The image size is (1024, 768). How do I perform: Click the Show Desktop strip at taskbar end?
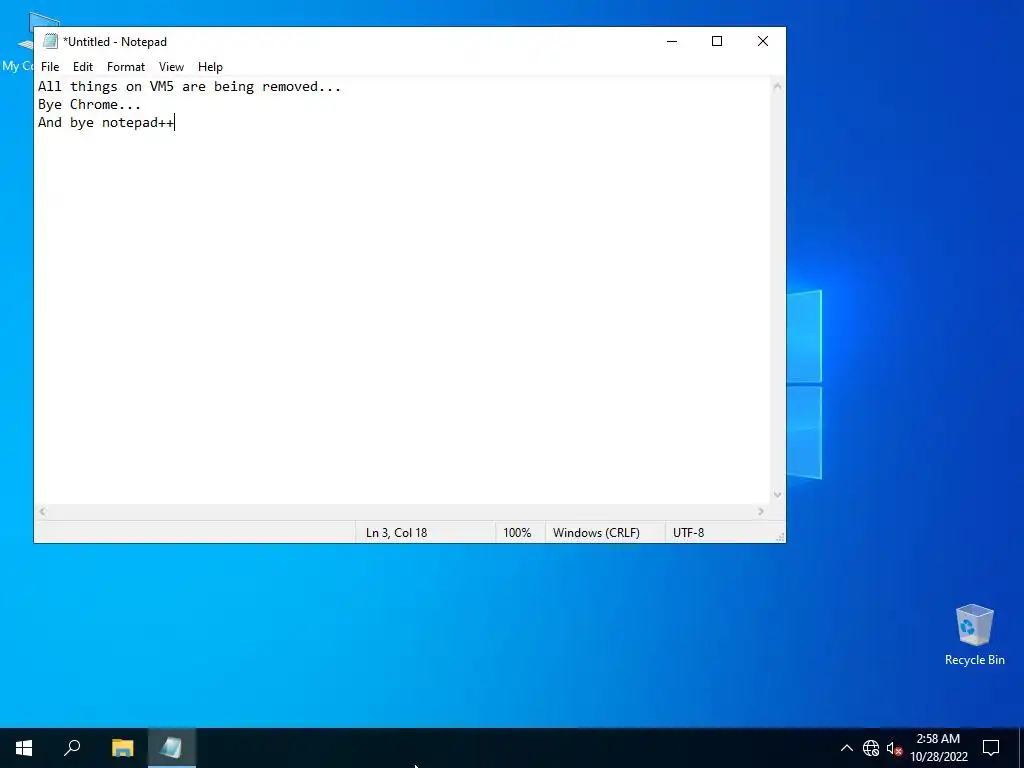[x=1021, y=748]
